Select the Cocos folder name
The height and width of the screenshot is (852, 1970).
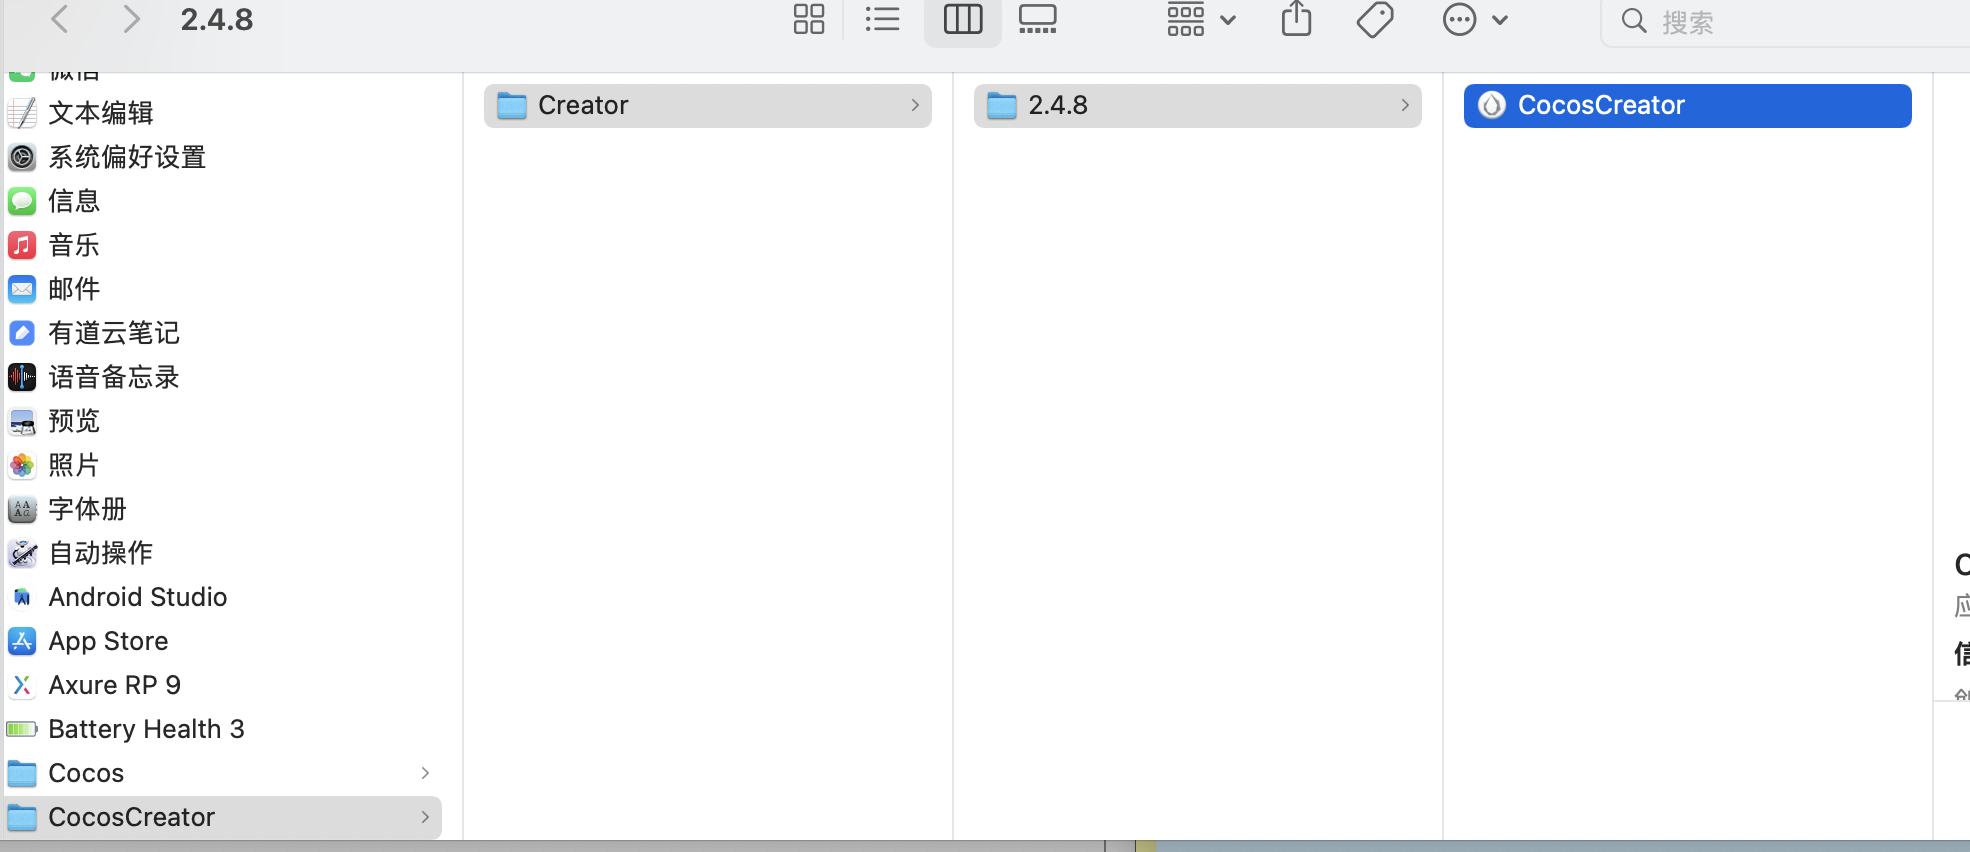(x=86, y=773)
